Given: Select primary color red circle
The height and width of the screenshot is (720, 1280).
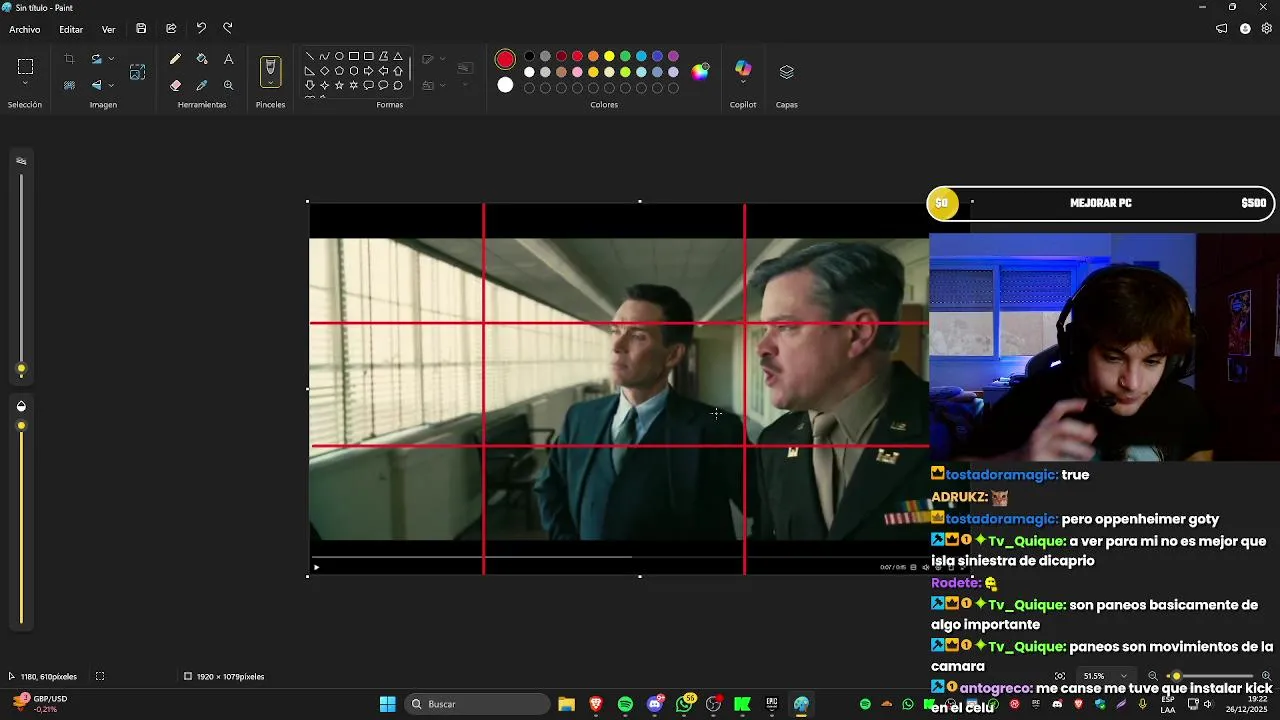Looking at the screenshot, I should 505,60.
